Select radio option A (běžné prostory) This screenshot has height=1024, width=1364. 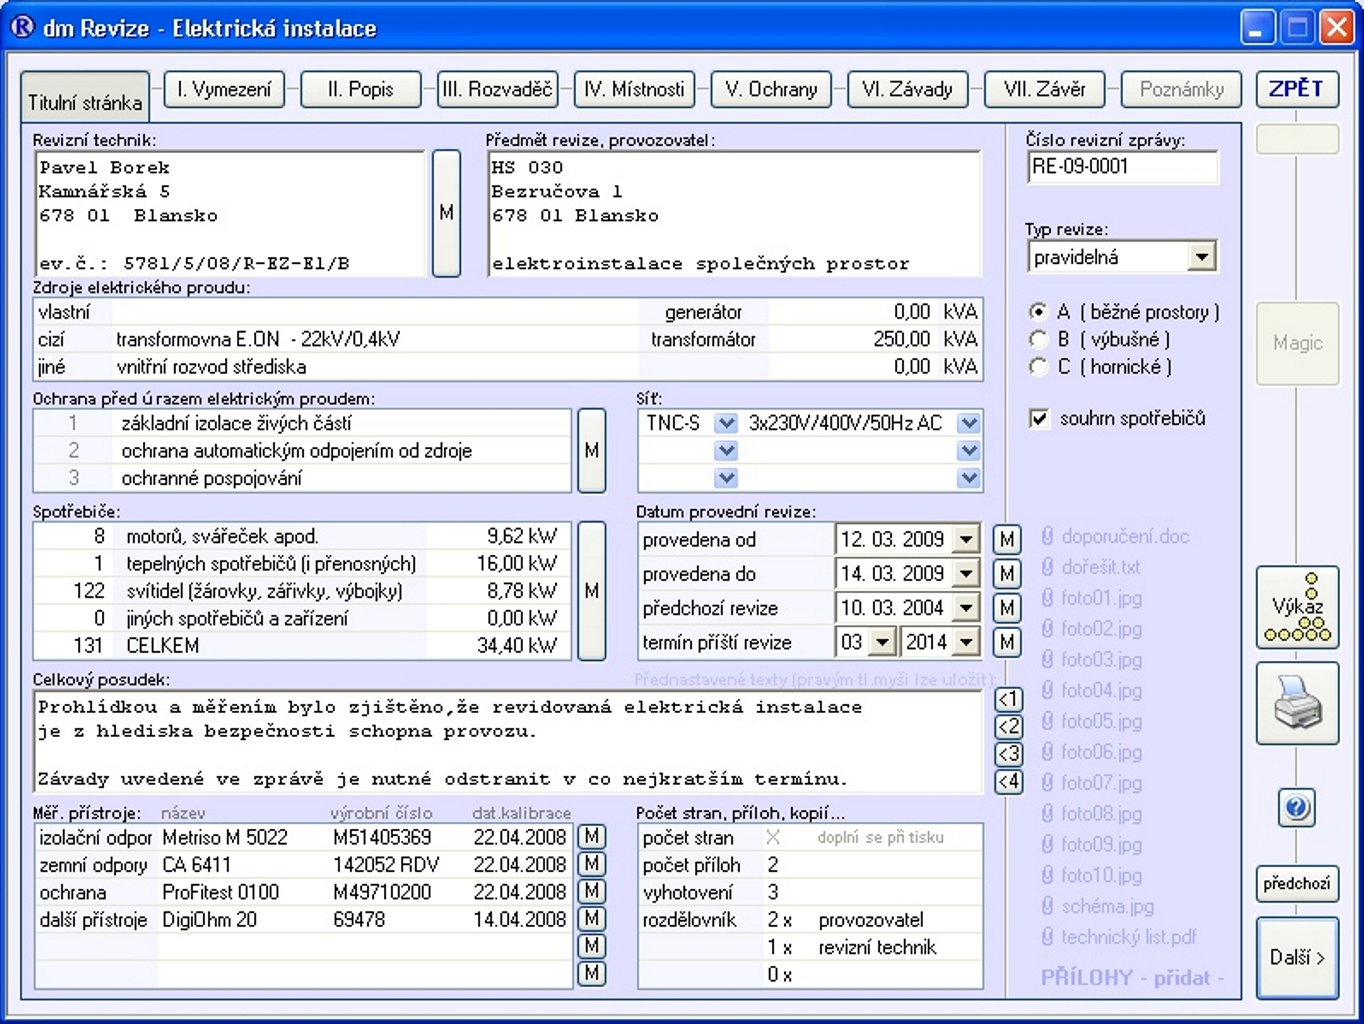1039,312
